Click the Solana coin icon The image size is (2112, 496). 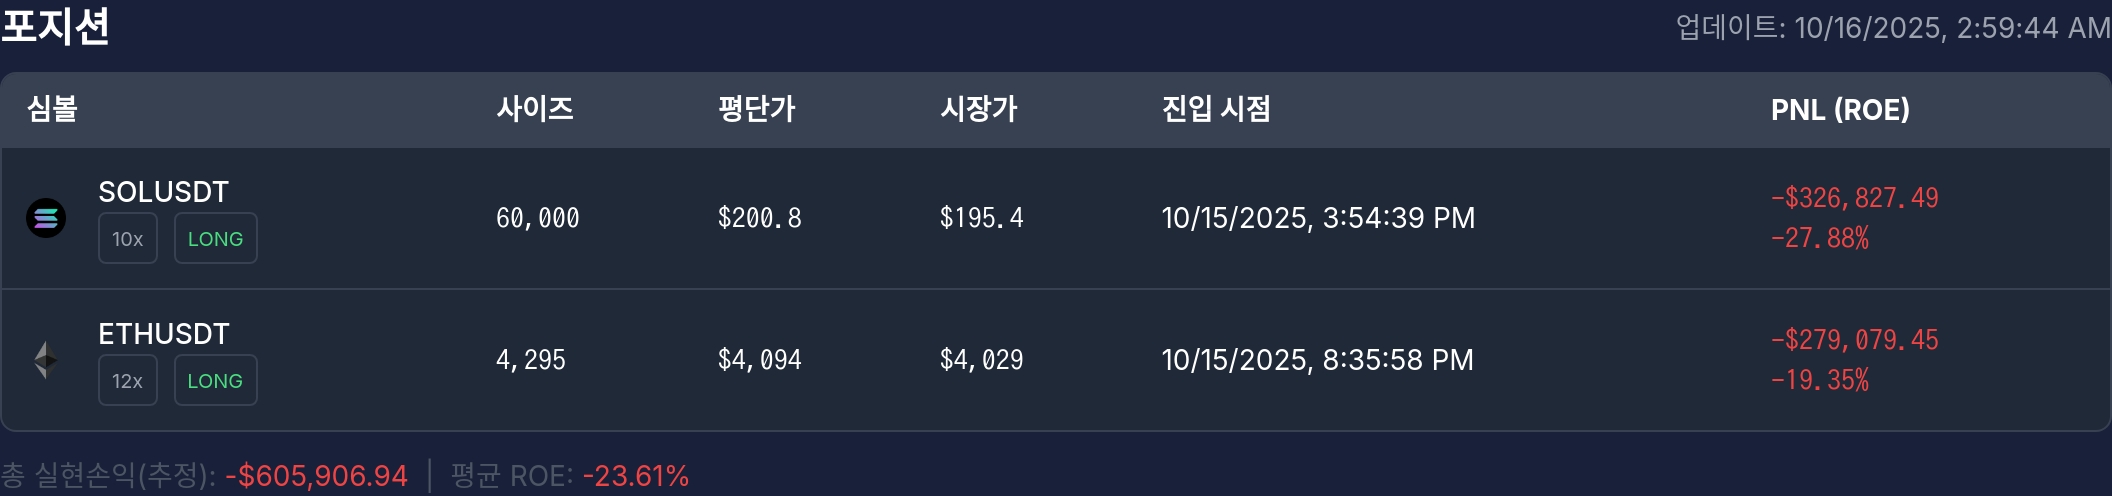point(46,218)
